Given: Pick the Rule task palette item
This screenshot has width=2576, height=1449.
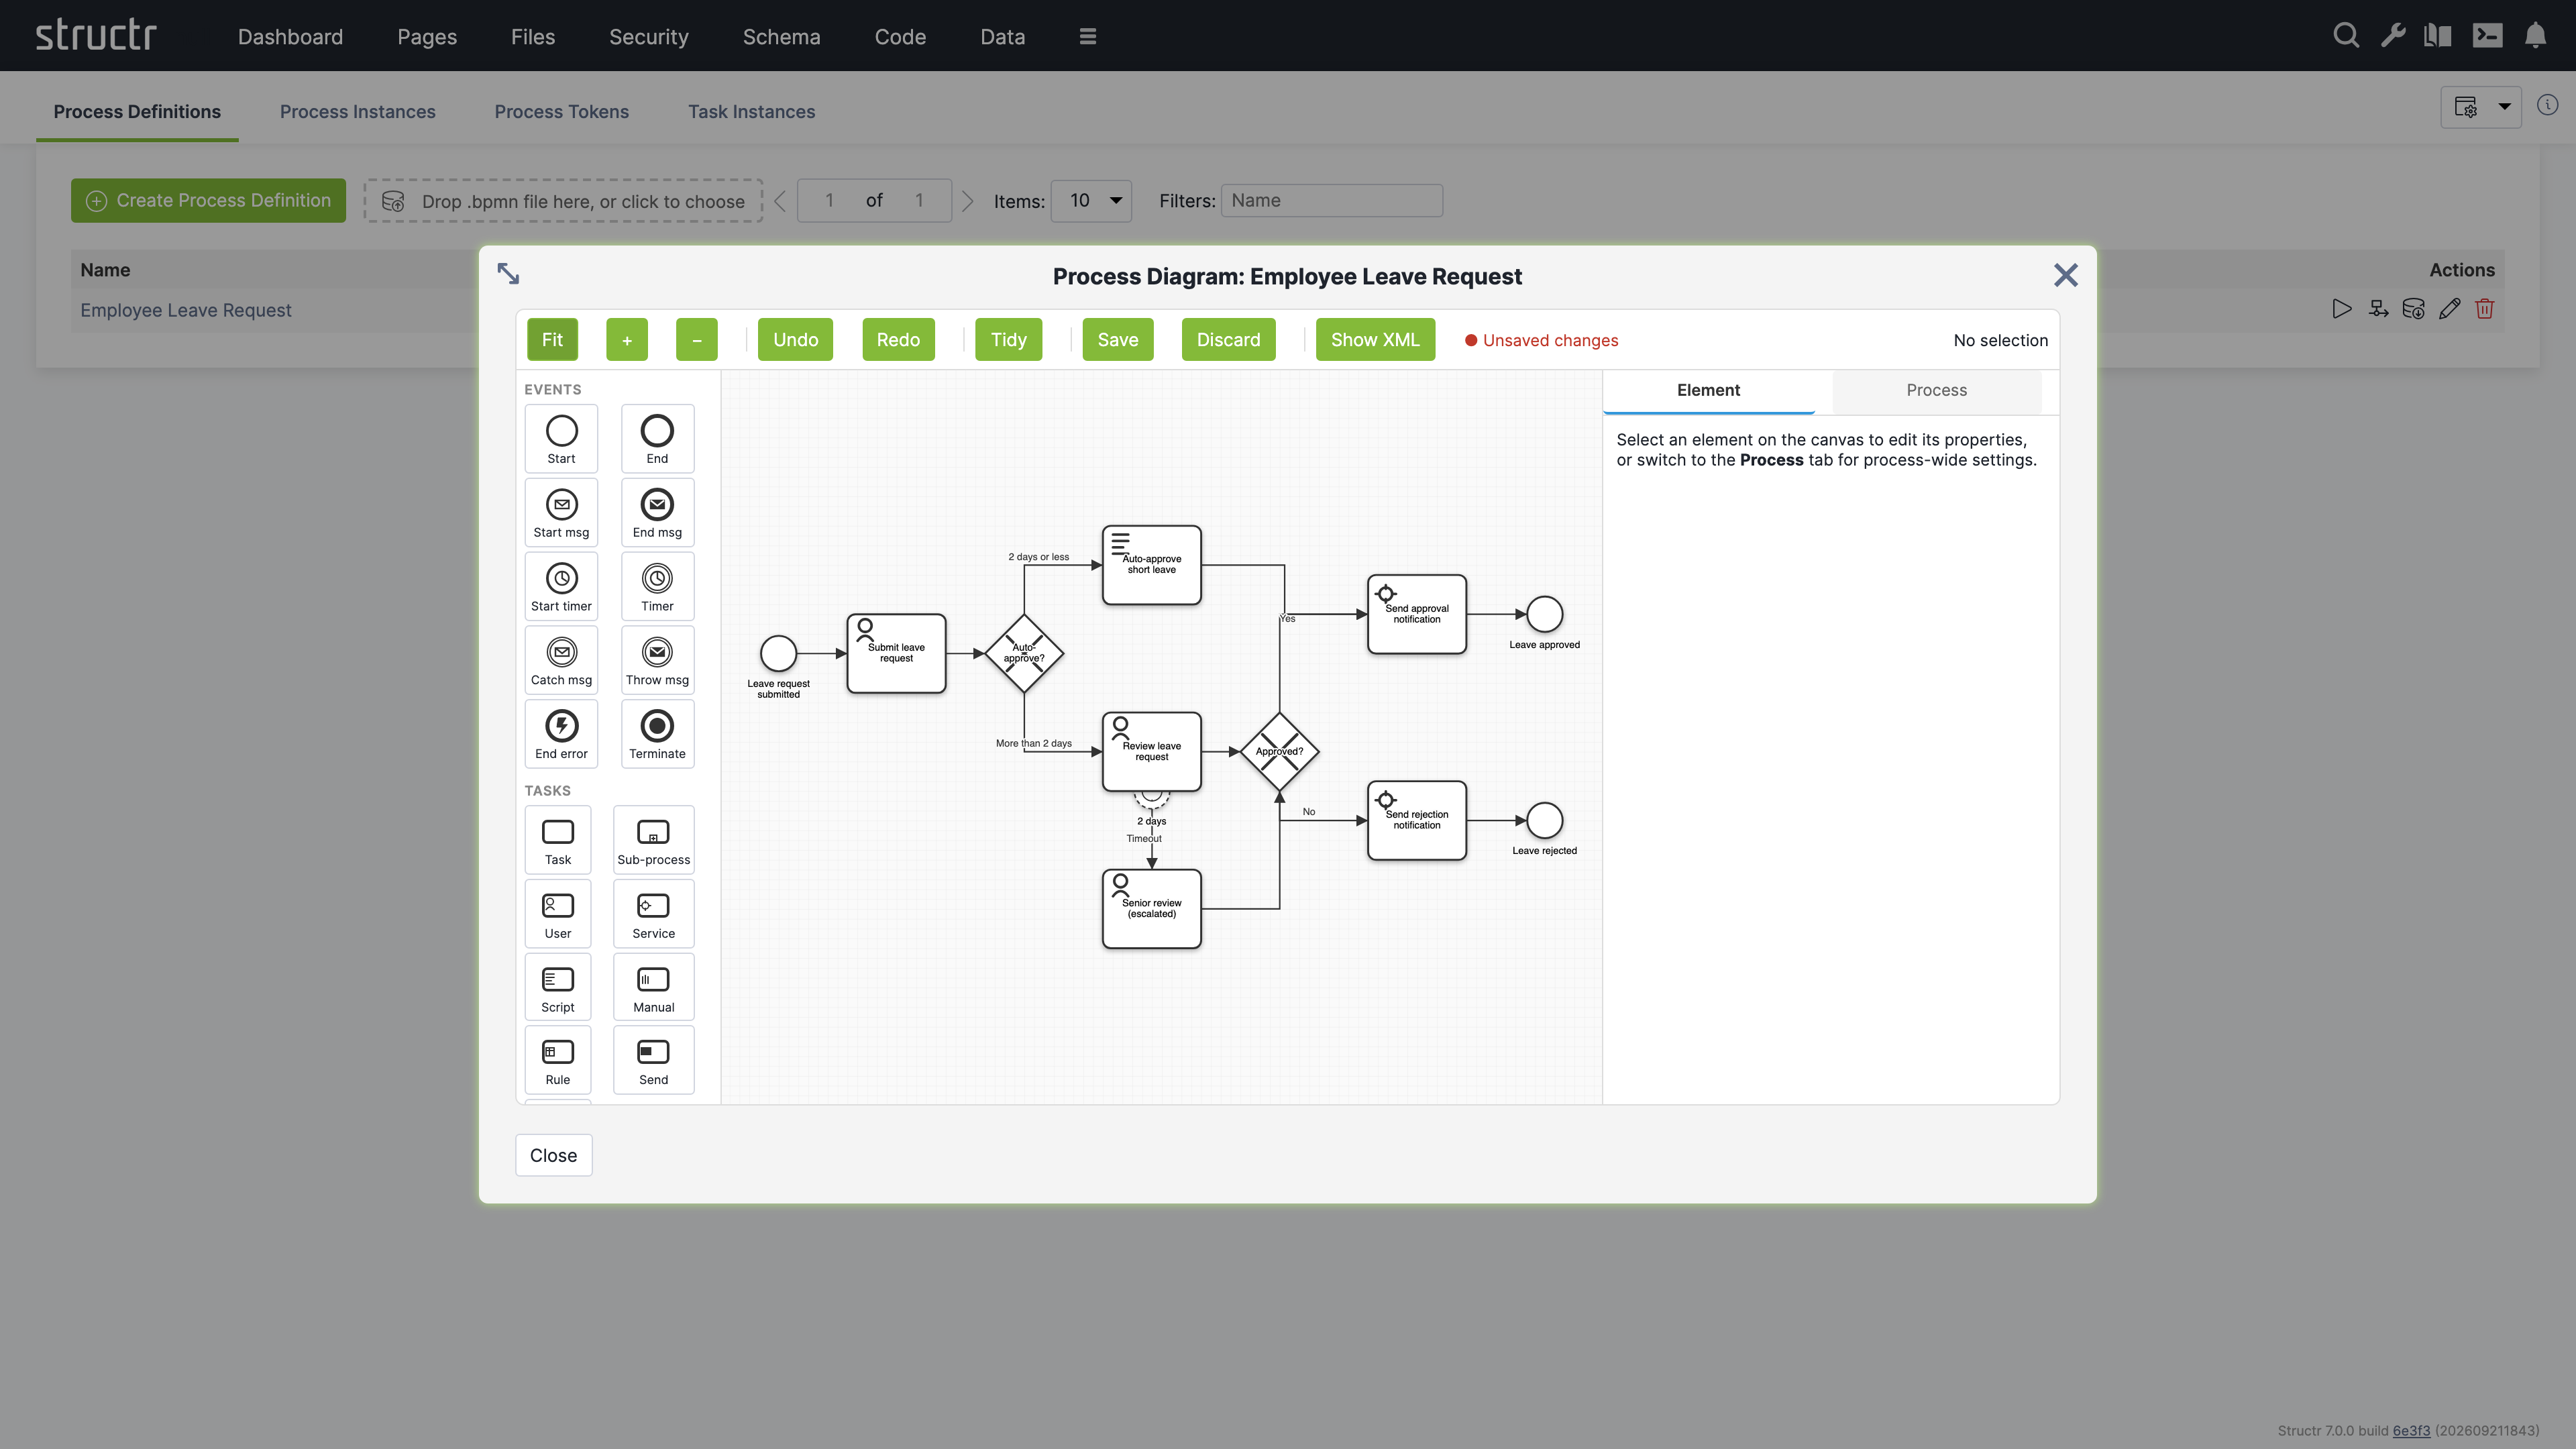Looking at the screenshot, I should coord(558,1061).
